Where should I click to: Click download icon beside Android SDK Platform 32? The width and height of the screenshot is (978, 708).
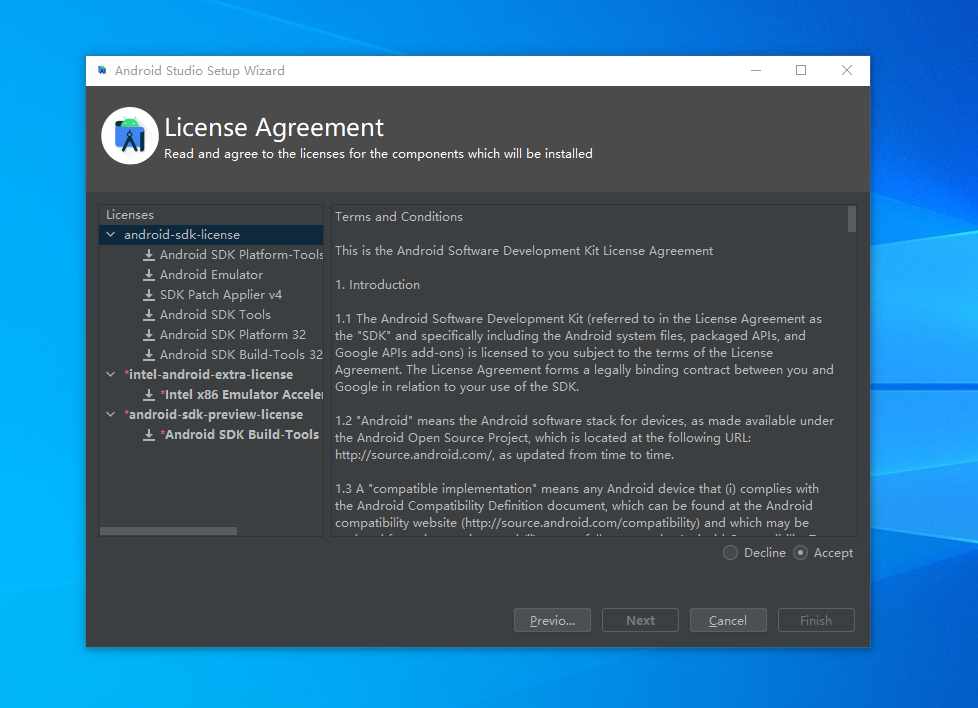[x=148, y=334]
